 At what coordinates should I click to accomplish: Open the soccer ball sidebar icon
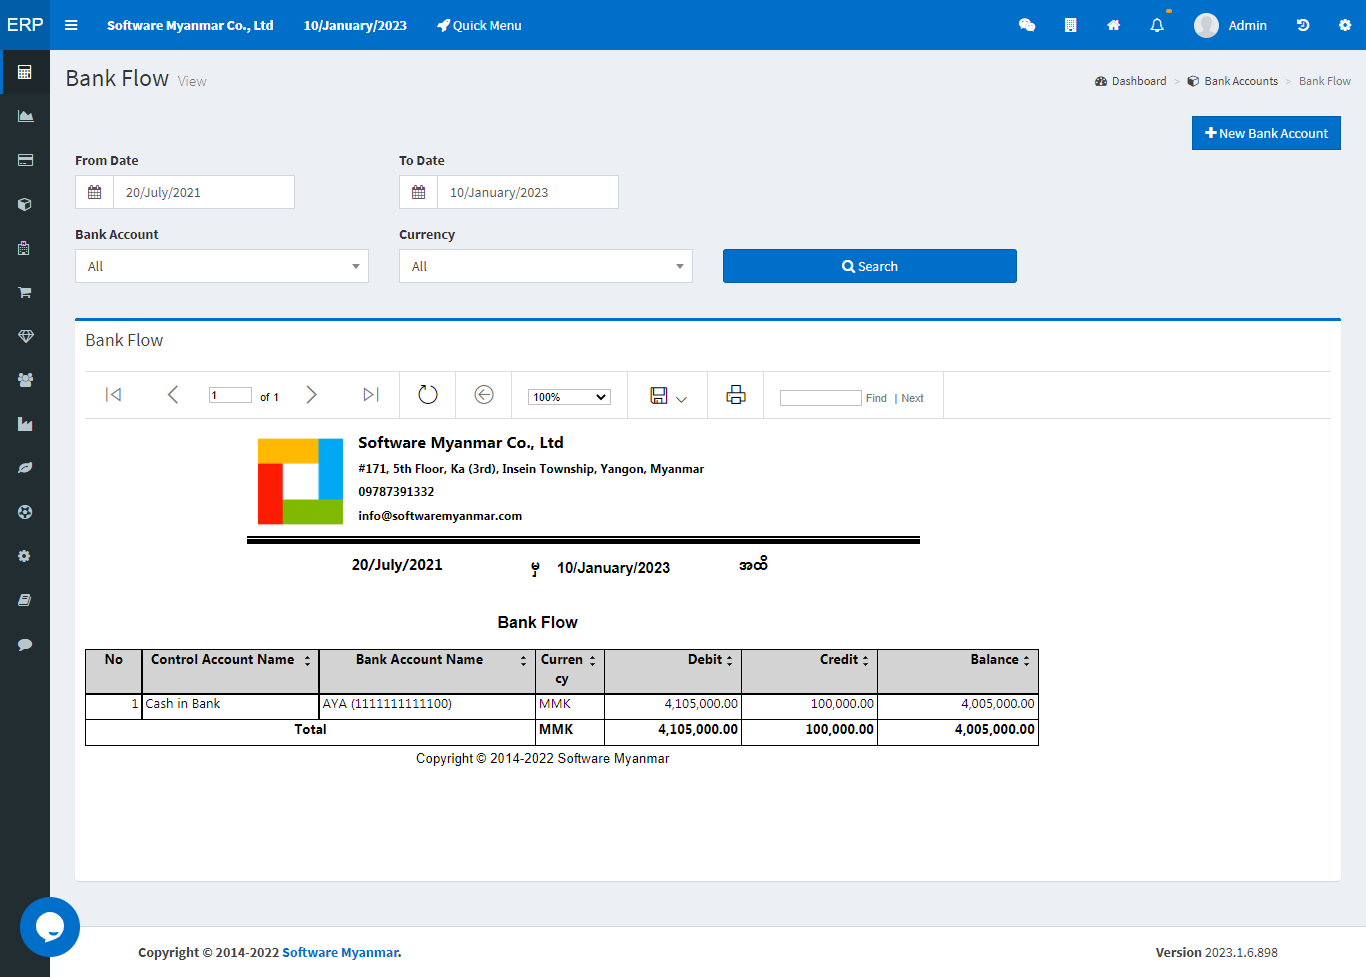[25, 512]
